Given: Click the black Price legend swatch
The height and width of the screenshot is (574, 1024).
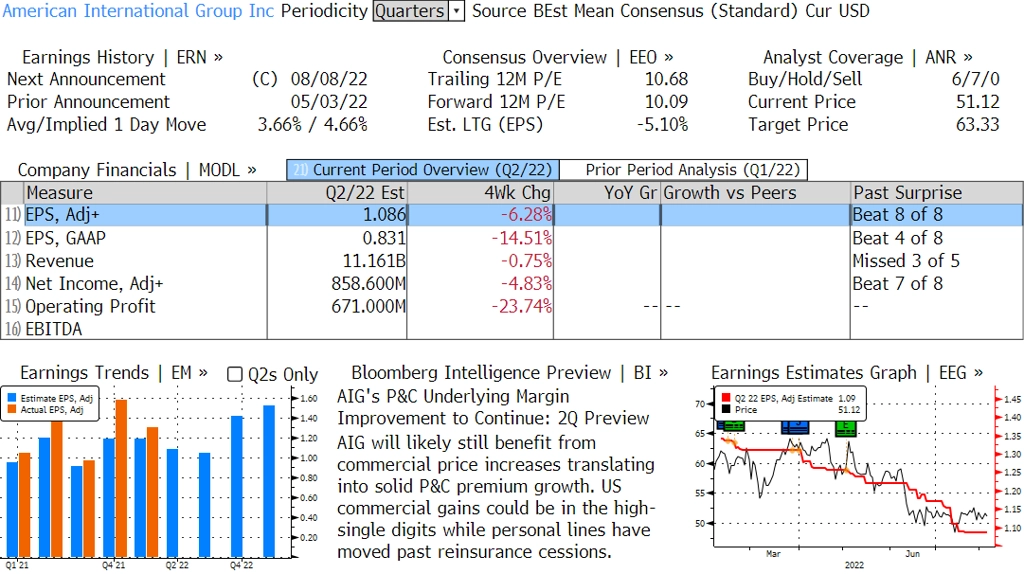Looking at the screenshot, I should pos(726,409).
